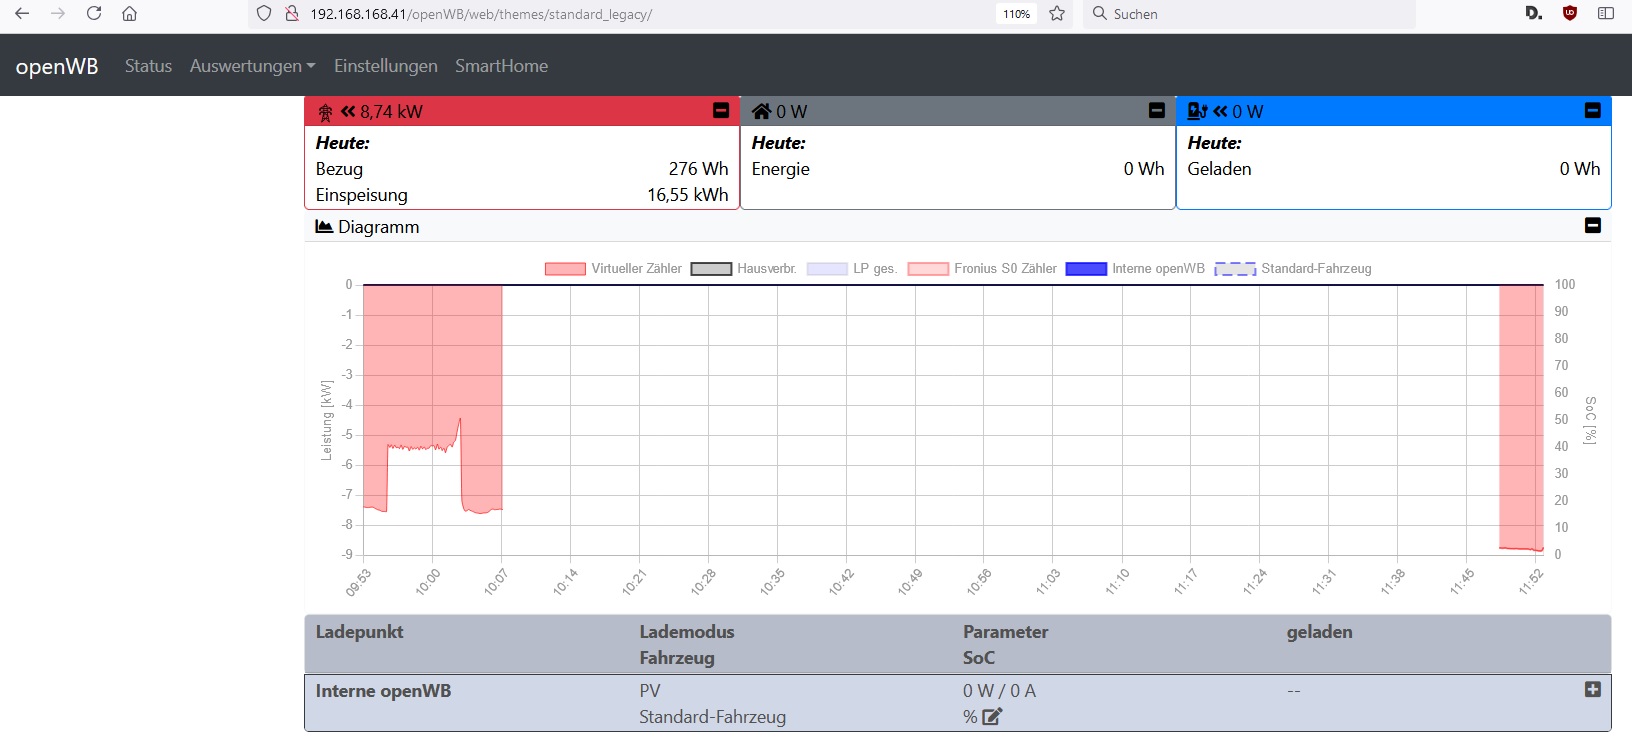Image resolution: width=1632 pixels, height=756 pixels.
Task: Click the shield tracking protection icon
Action: tap(264, 14)
